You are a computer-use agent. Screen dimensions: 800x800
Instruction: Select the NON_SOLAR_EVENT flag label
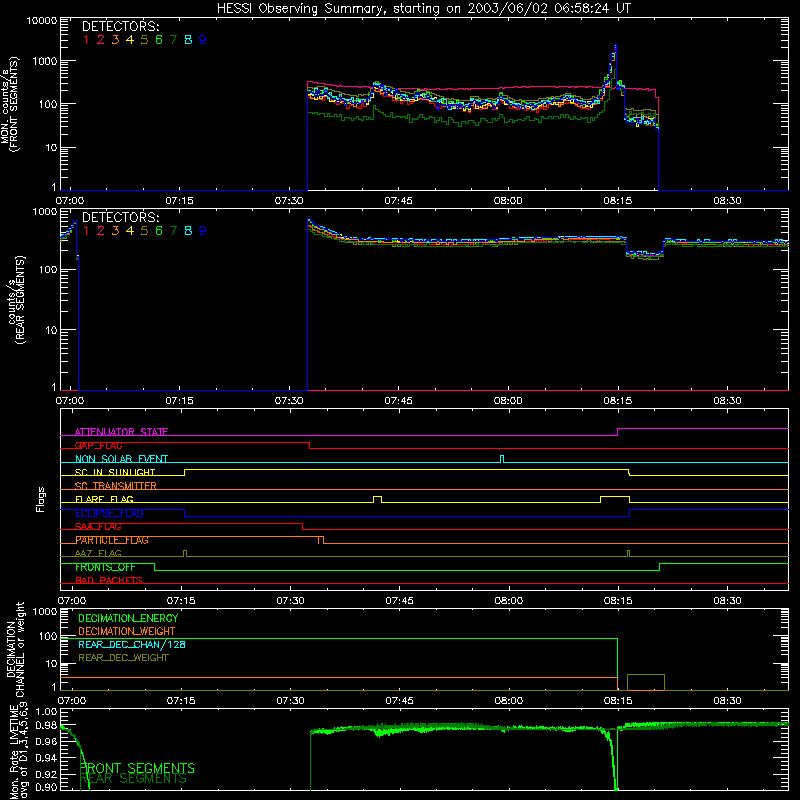[x=121, y=459]
